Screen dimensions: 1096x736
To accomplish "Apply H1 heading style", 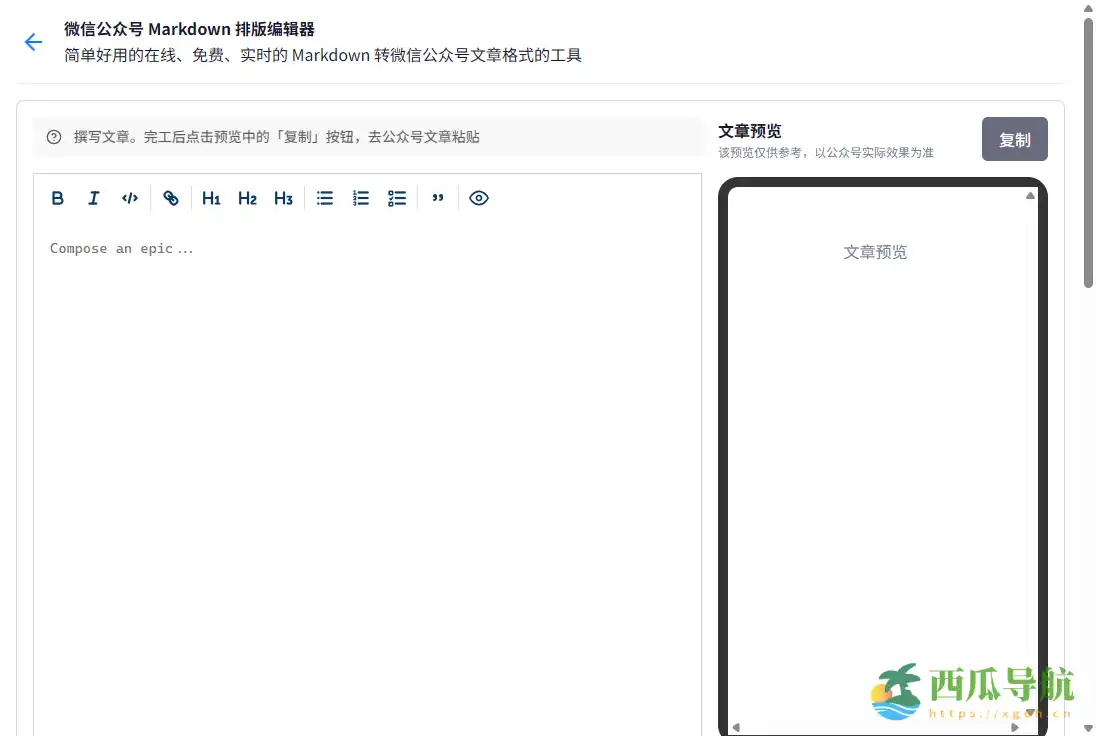I will pyautogui.click(x=210, y=198).
